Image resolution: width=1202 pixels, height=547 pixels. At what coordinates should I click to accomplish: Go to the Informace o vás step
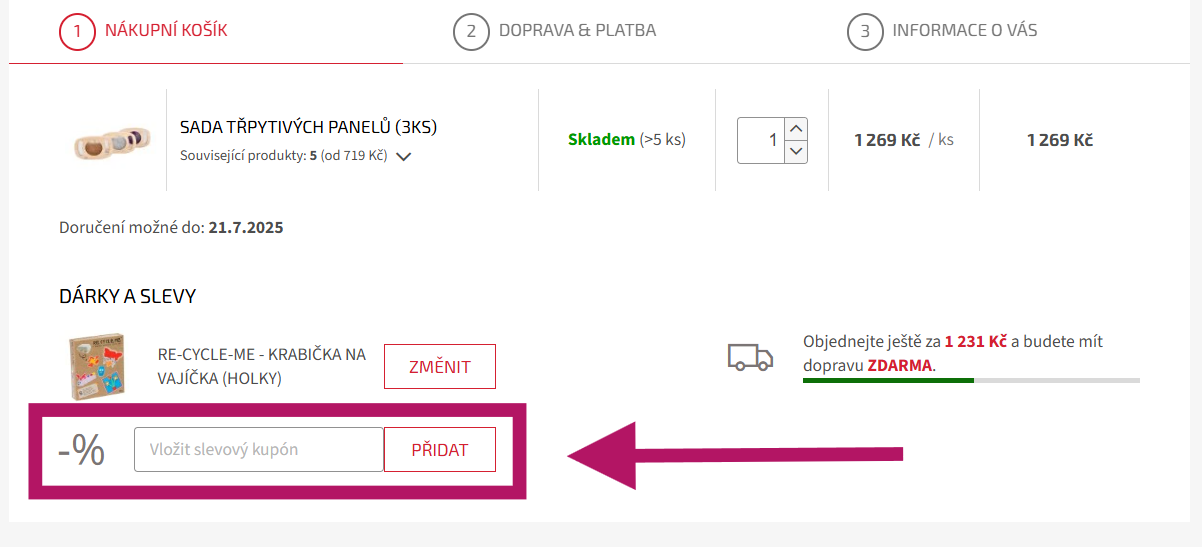pos(964,30)
